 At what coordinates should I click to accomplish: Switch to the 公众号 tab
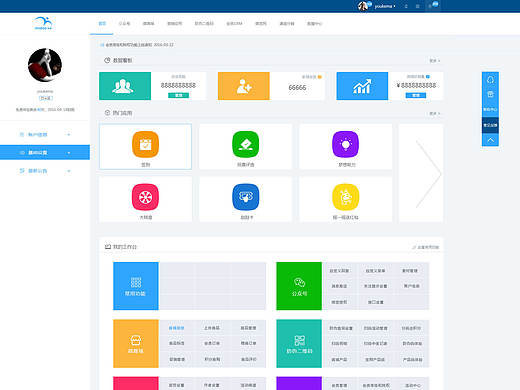(124, 24)
